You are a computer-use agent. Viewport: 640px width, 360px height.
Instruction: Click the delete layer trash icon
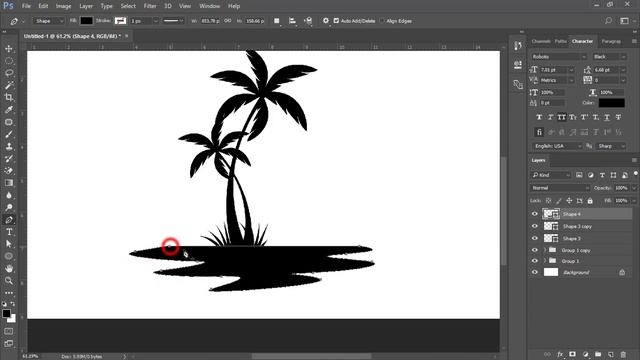[x=623, y=354]
